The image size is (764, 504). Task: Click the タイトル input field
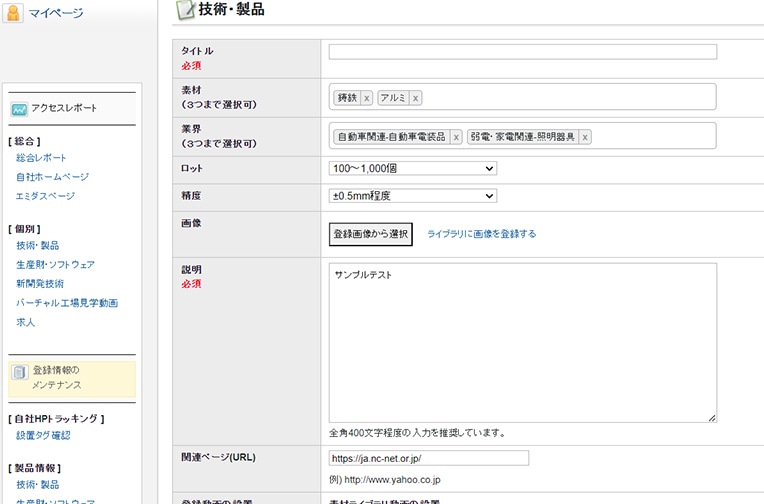(522, 52)
